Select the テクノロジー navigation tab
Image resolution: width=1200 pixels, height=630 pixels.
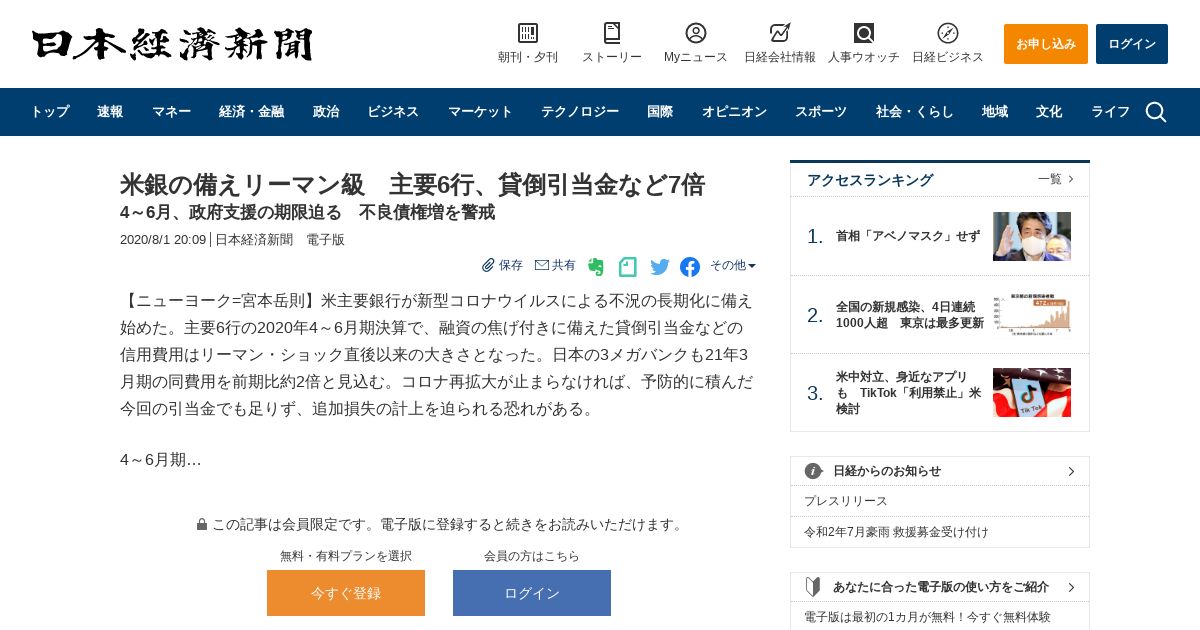[x=580, y=112]
